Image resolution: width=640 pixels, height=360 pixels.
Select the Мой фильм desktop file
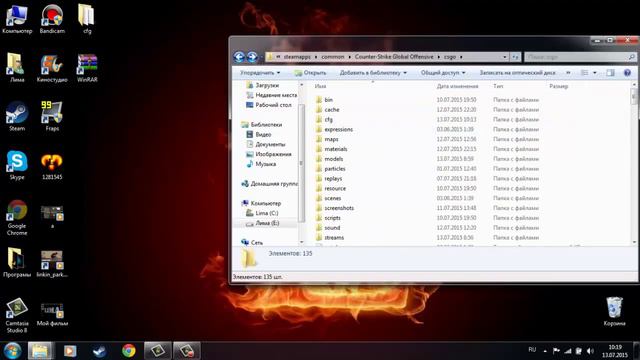(52, 314)
